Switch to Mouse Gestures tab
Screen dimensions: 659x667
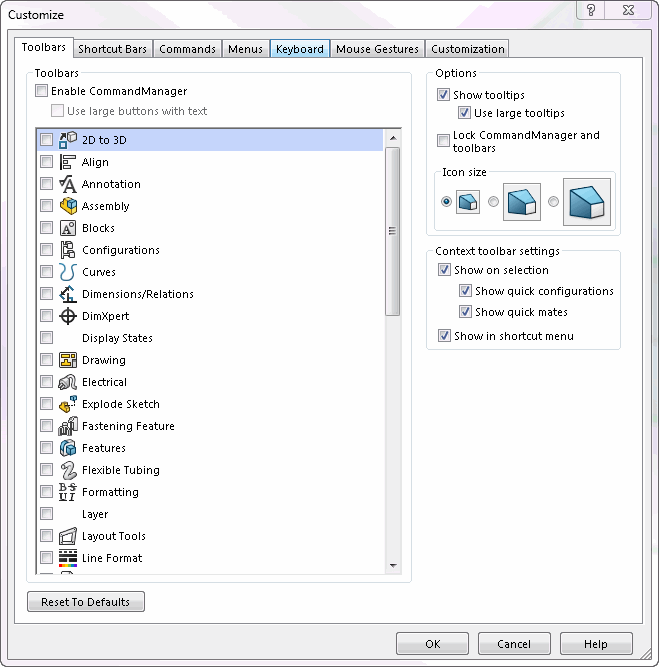coord(377,49)
